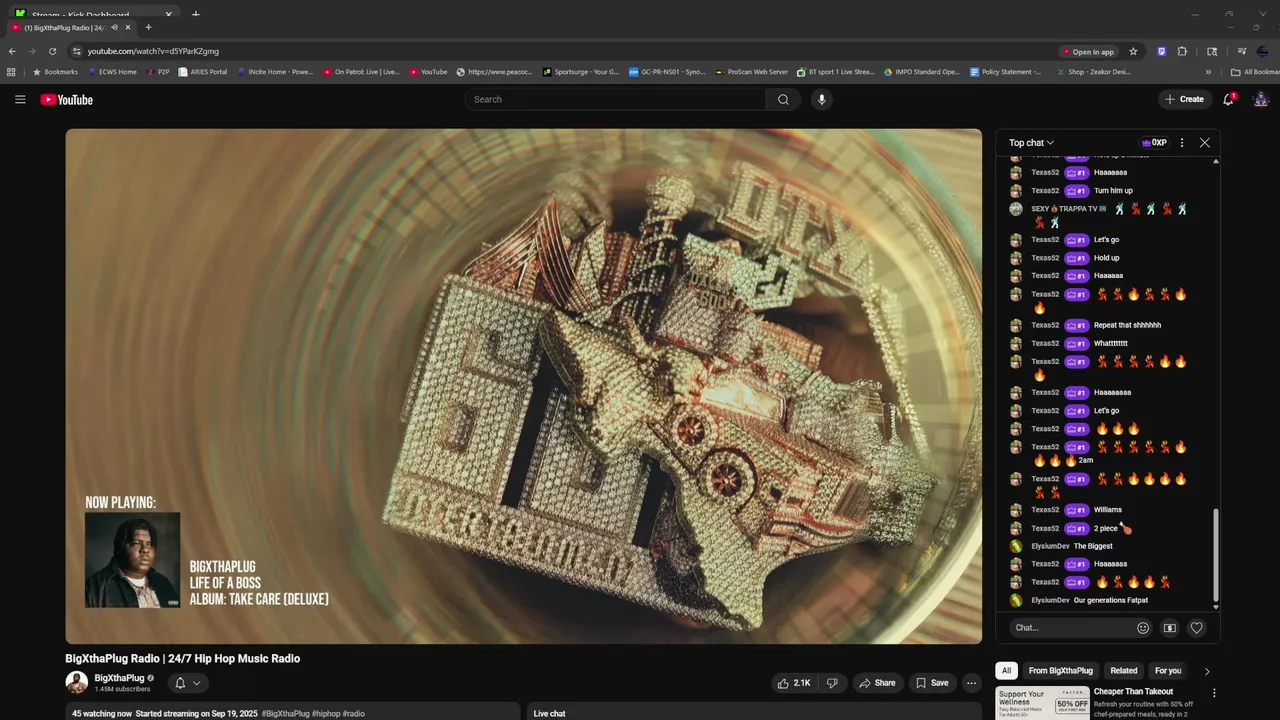
Task: Click Open in app in address bar
Action: pos(1088,52)
